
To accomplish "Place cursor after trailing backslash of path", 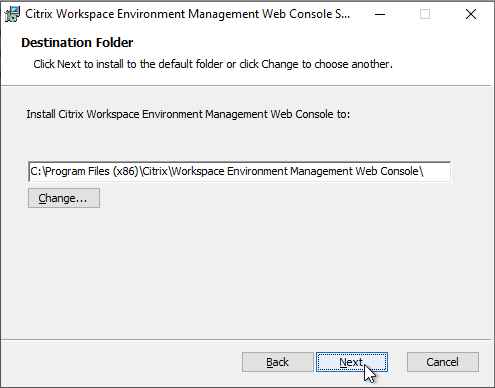I will pos(424,171).
